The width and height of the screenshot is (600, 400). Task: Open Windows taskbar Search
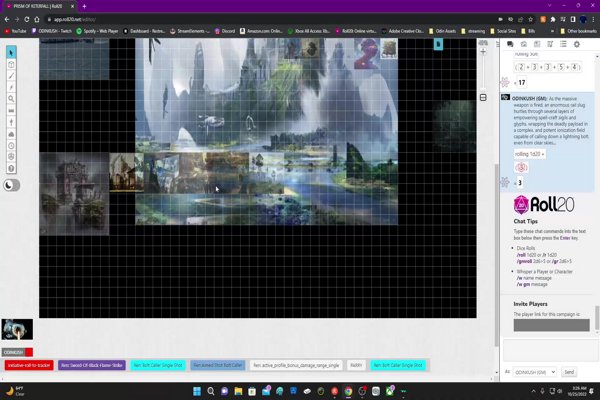pyautogui.click(x=211, y=391)
